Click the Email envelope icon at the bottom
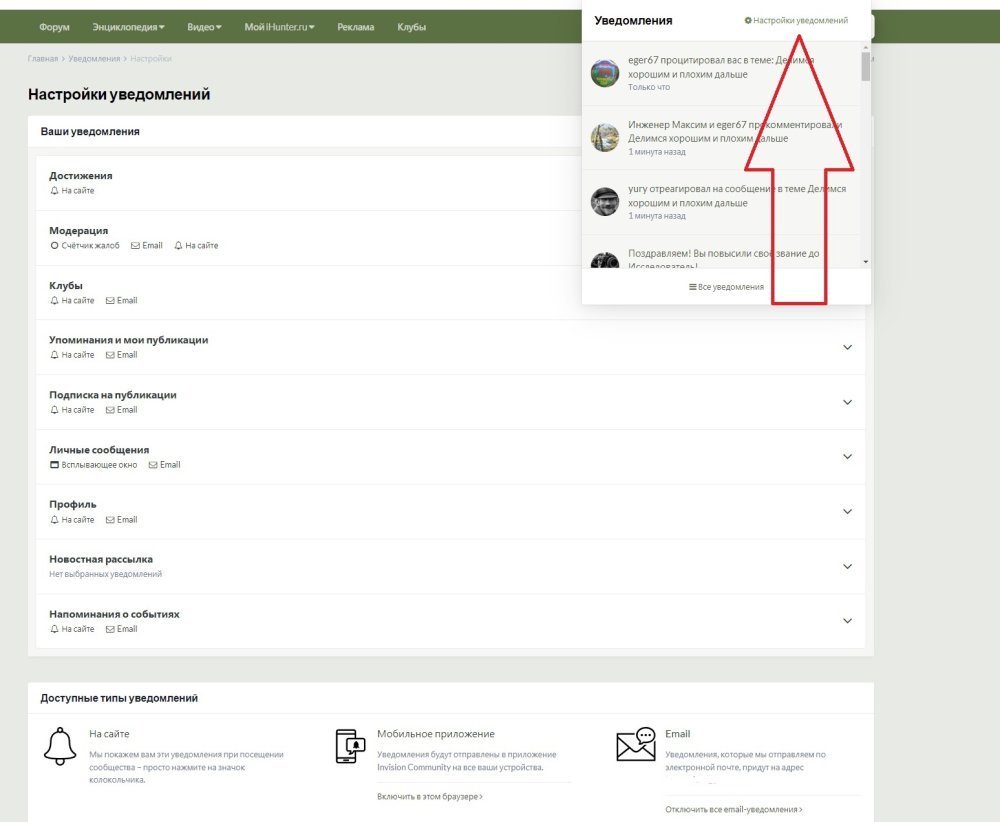 pyautogui.click(x=636, y=744)
